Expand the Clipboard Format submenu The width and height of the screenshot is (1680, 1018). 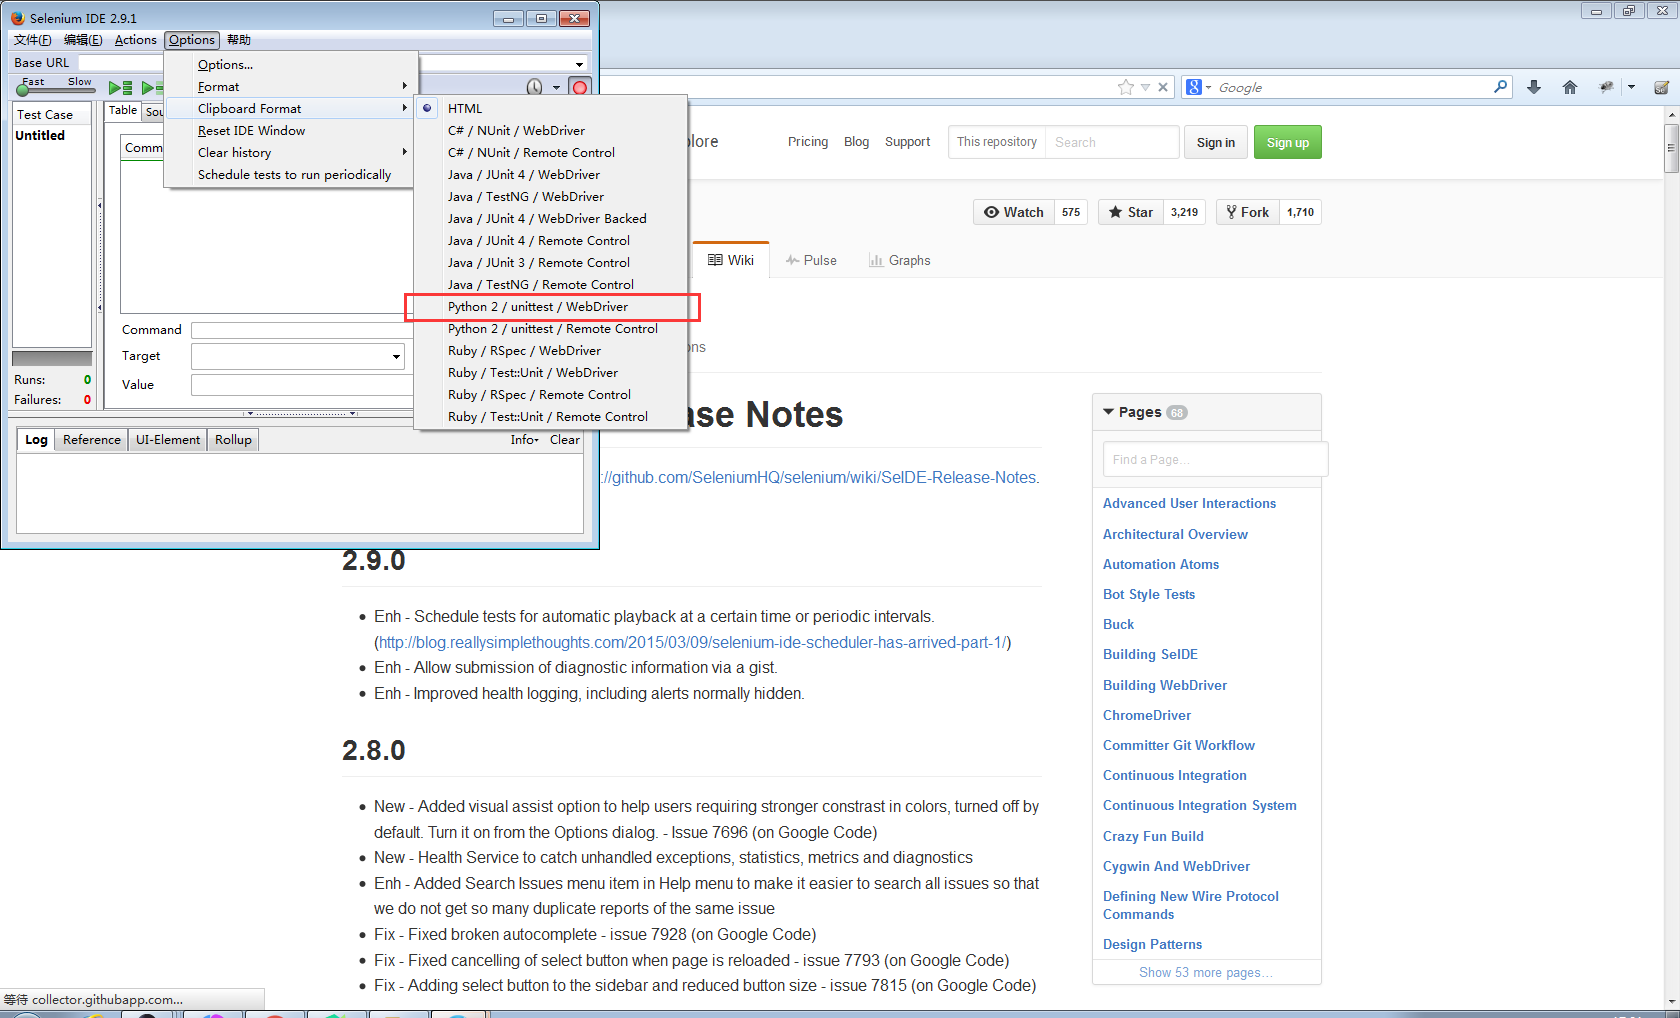coord(291,108)
